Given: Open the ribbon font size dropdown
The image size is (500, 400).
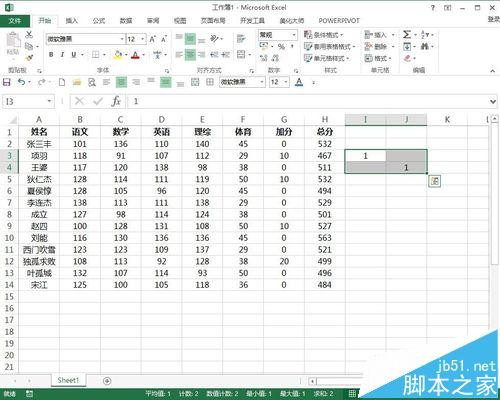Looking at the screenshot, I should click(143, 39).
